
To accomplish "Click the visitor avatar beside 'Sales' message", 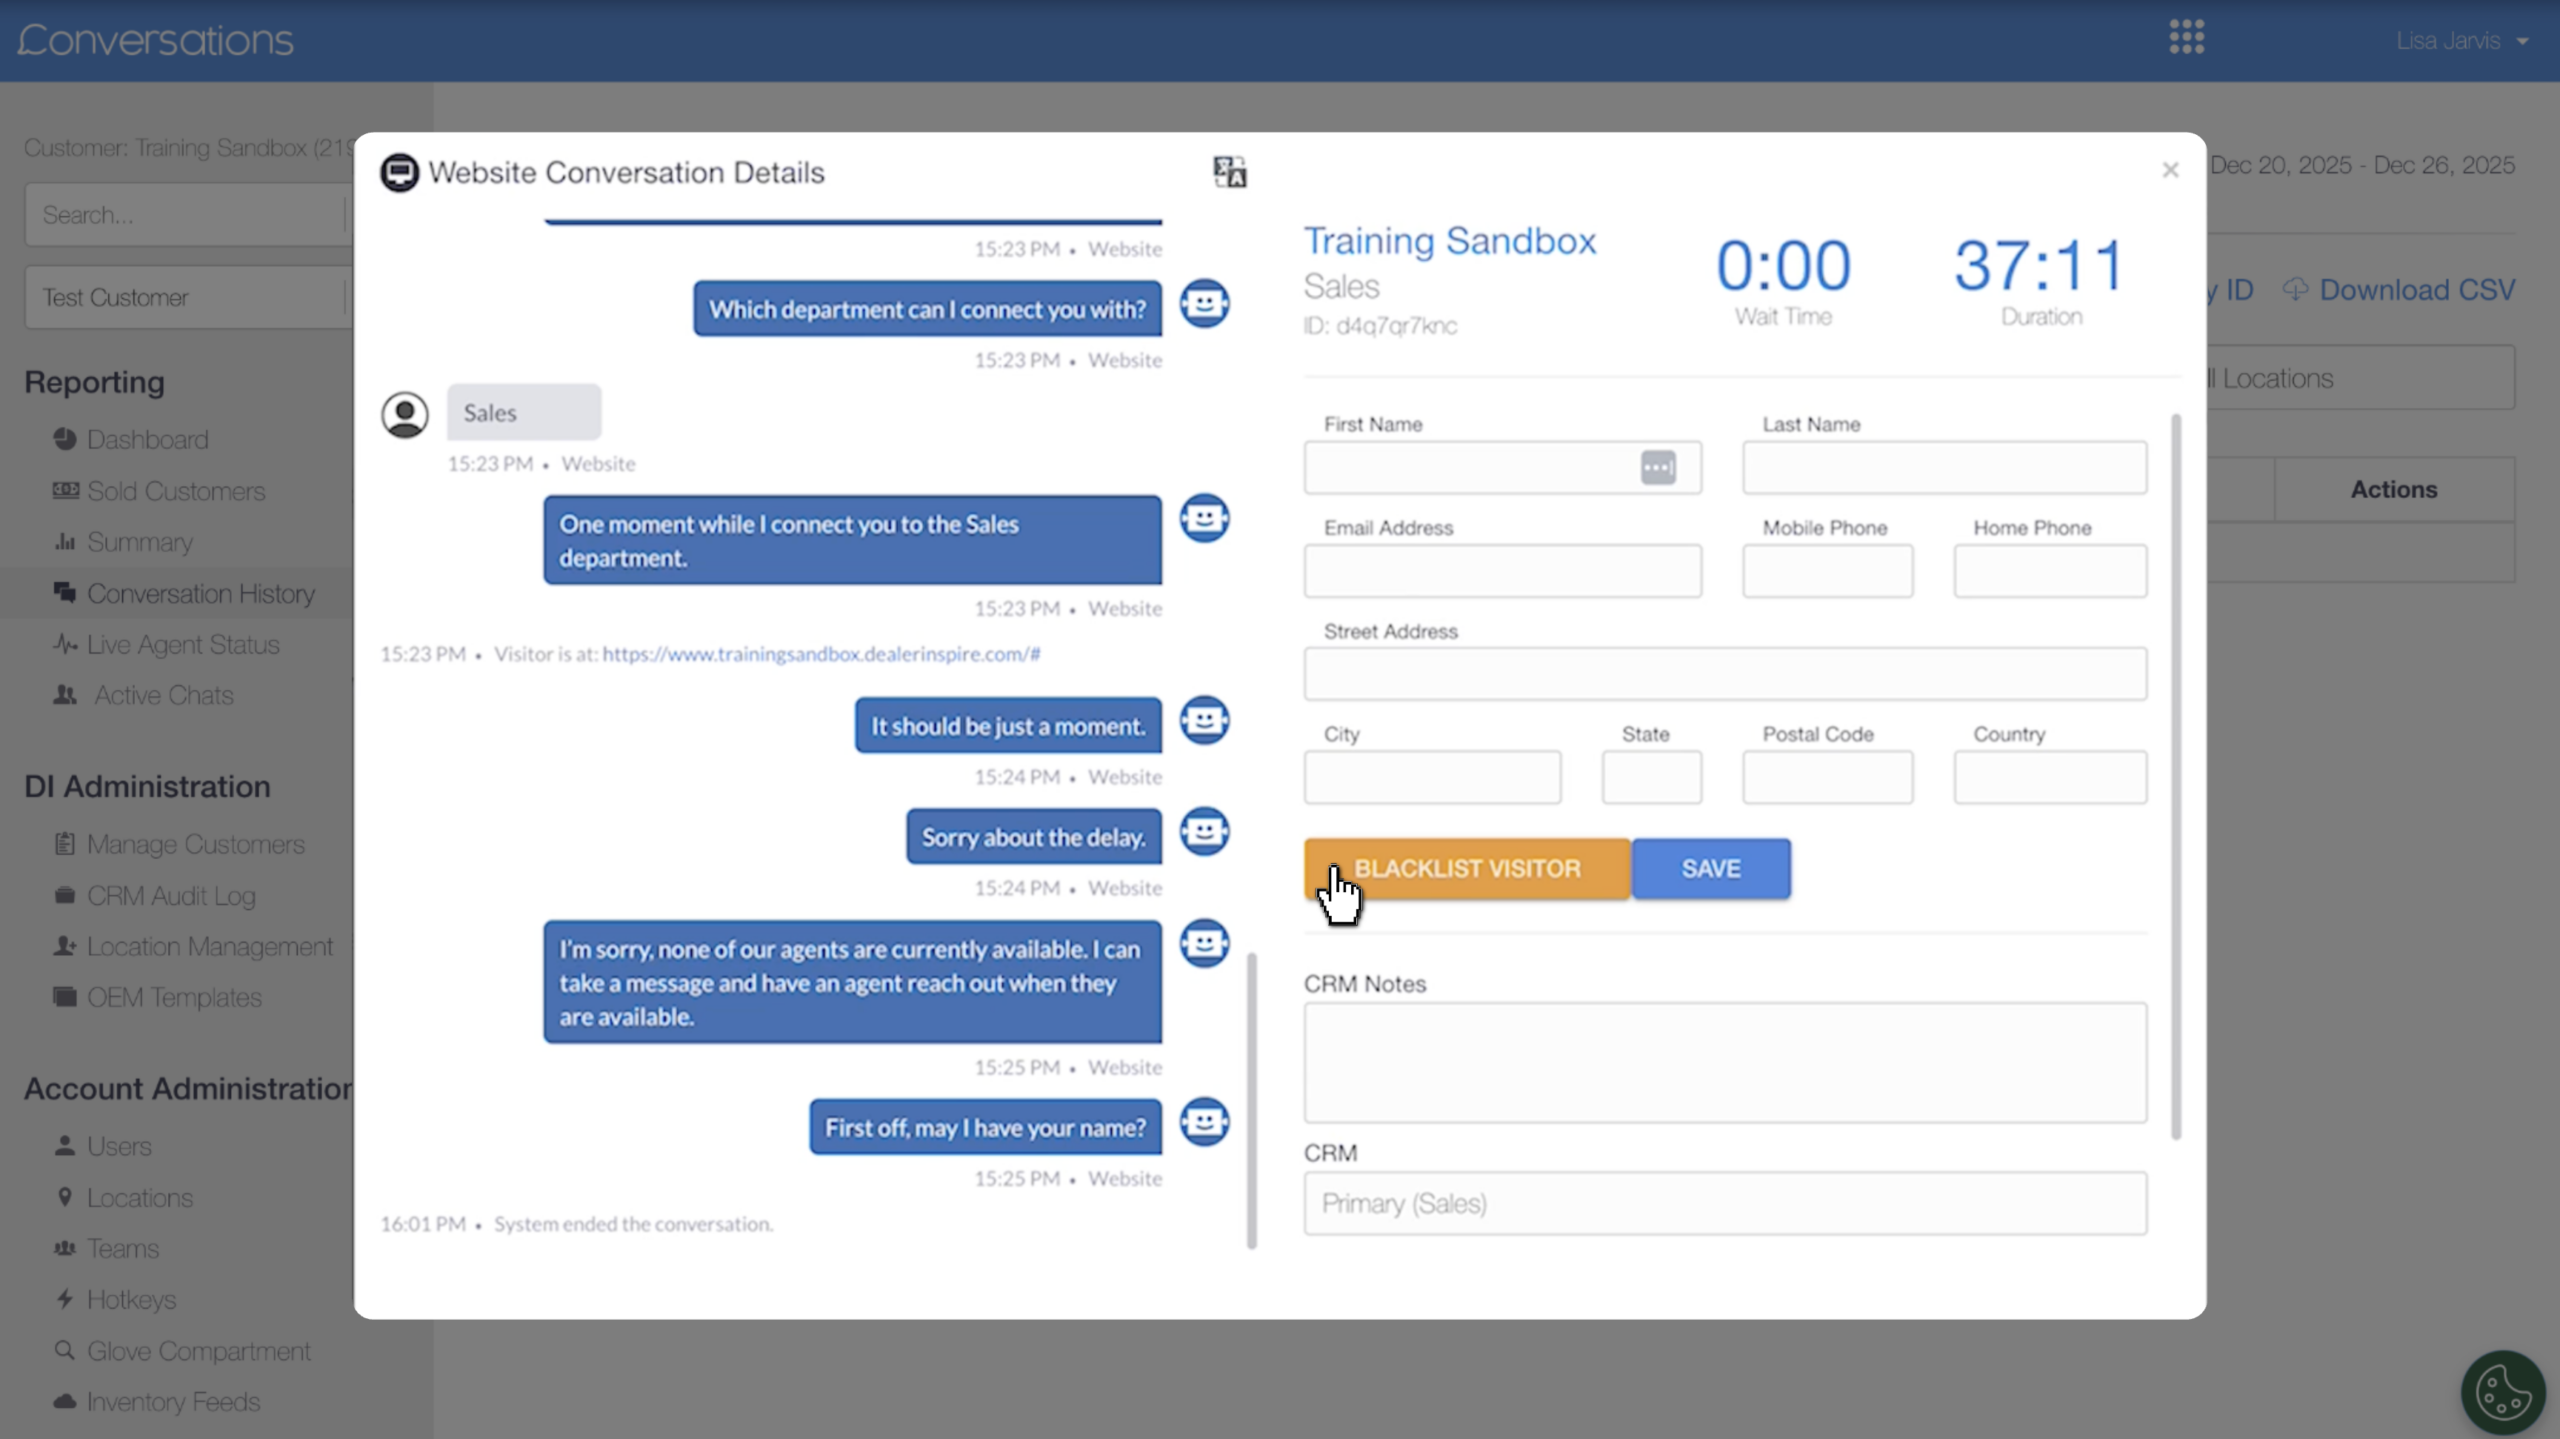I will pyautogui.click(x=405, y=414).
